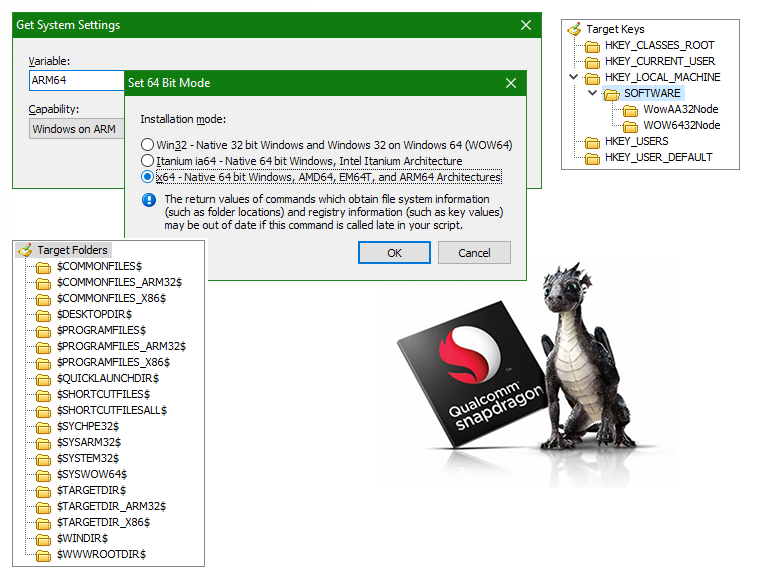The height and width of the screenshot is (581, 762).
Task: Select the Target Keys root label
Action: [x=615, y=29]
